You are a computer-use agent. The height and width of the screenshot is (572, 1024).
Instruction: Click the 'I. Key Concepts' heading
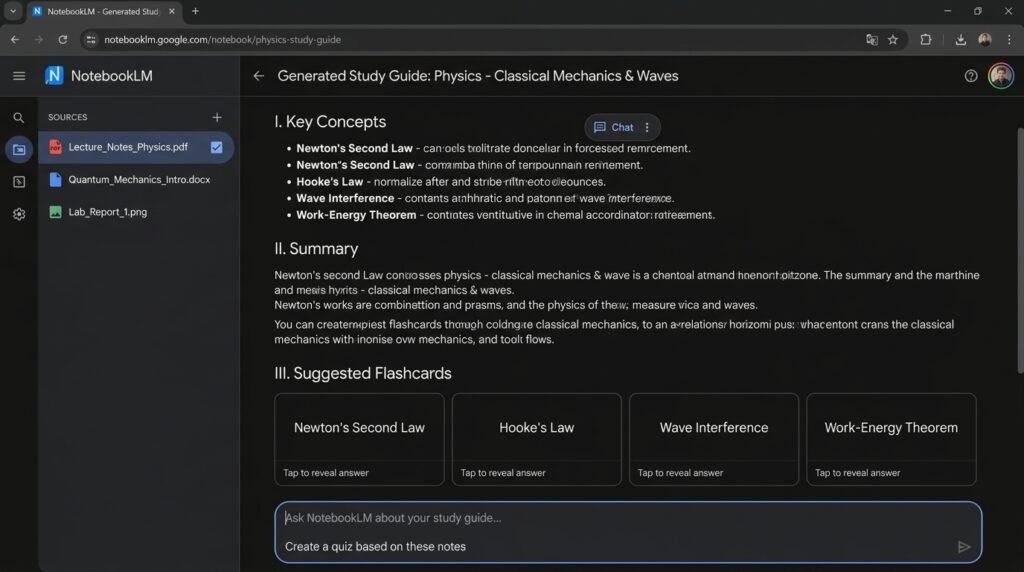coord(330,122)
